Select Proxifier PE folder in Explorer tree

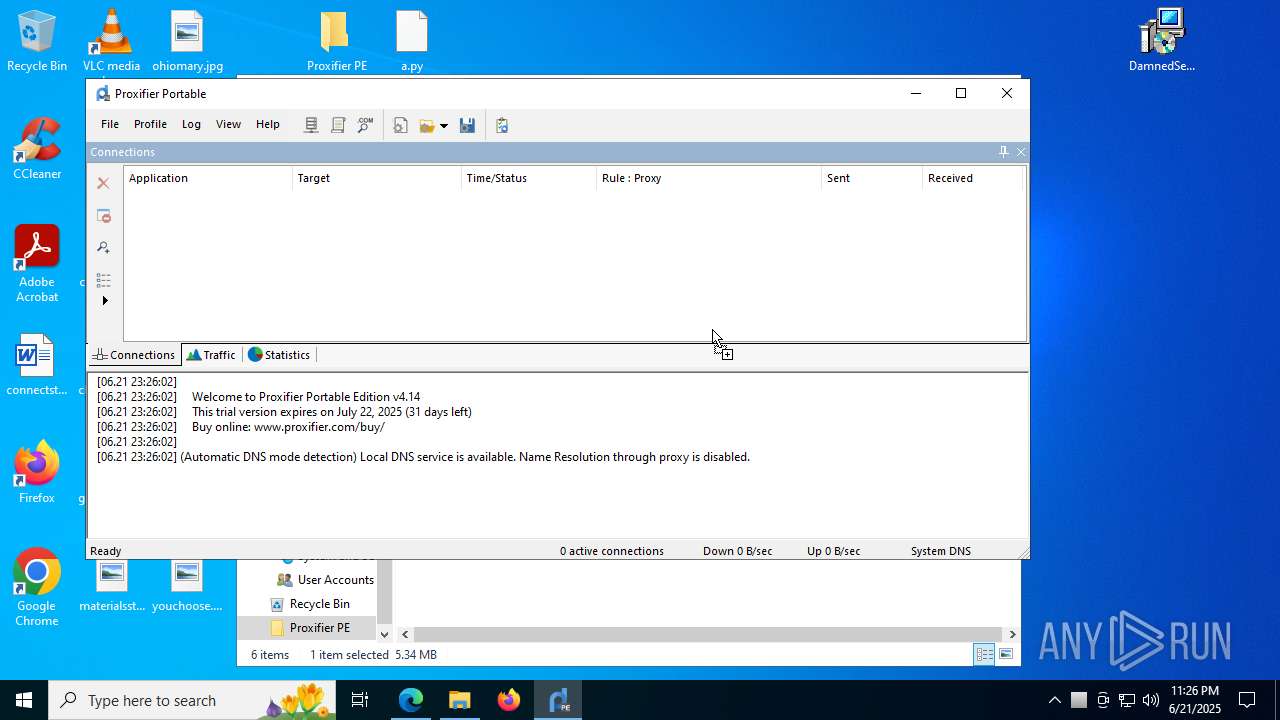[310, 628]
